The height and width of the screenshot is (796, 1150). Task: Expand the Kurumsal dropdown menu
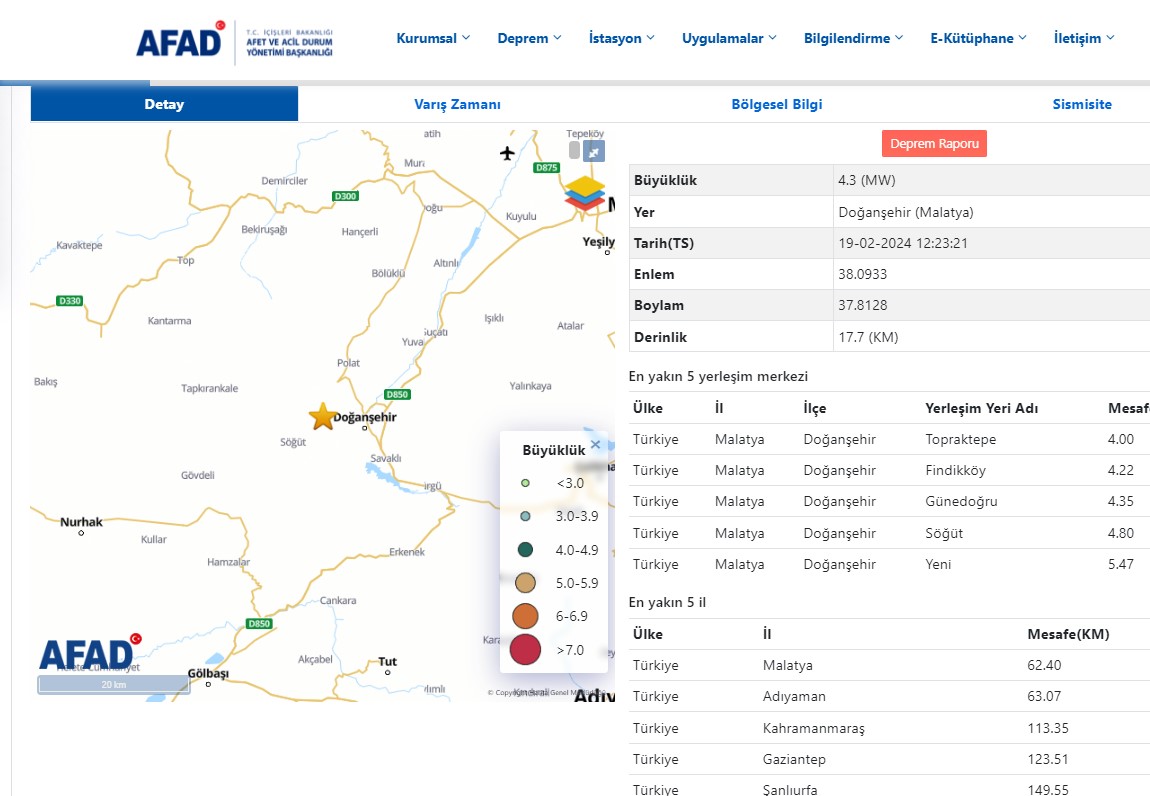coord(433,39)
